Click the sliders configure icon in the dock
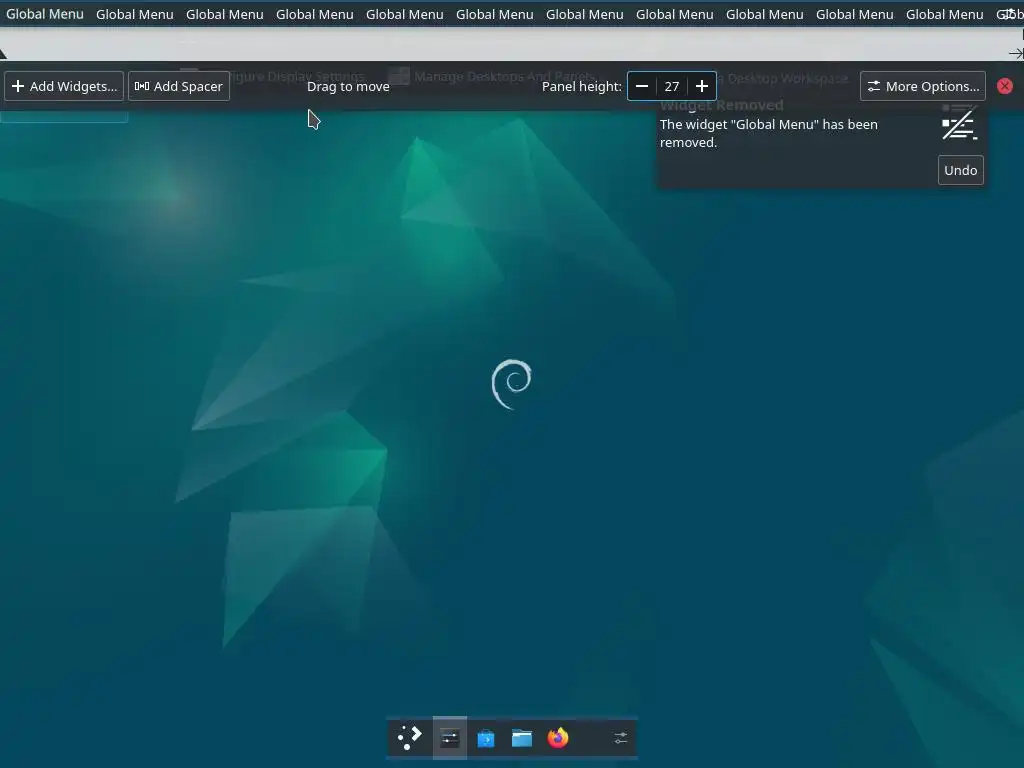Viewport: 1024px width, 768px height. [620, 738]
